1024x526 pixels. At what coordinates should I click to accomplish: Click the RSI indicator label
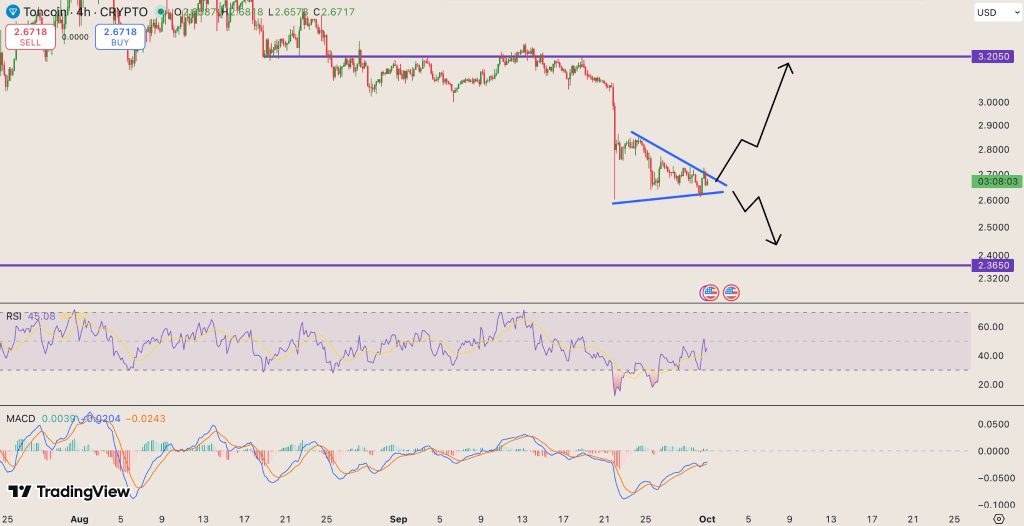click(x=14, y=316)
